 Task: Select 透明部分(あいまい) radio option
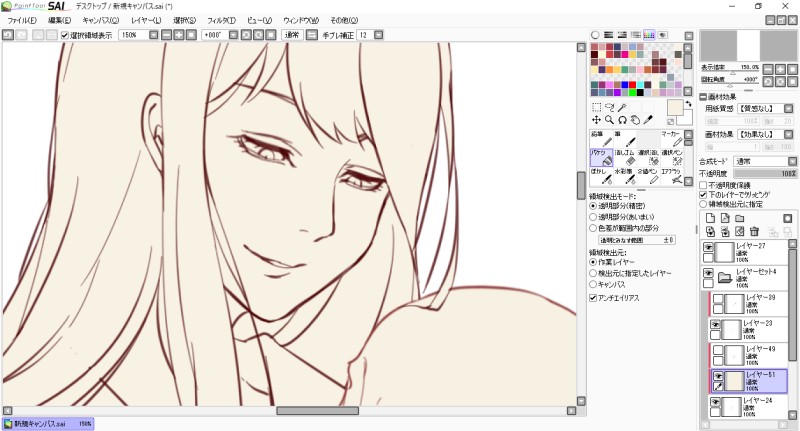pyautogui.click(x=593, y=217)
